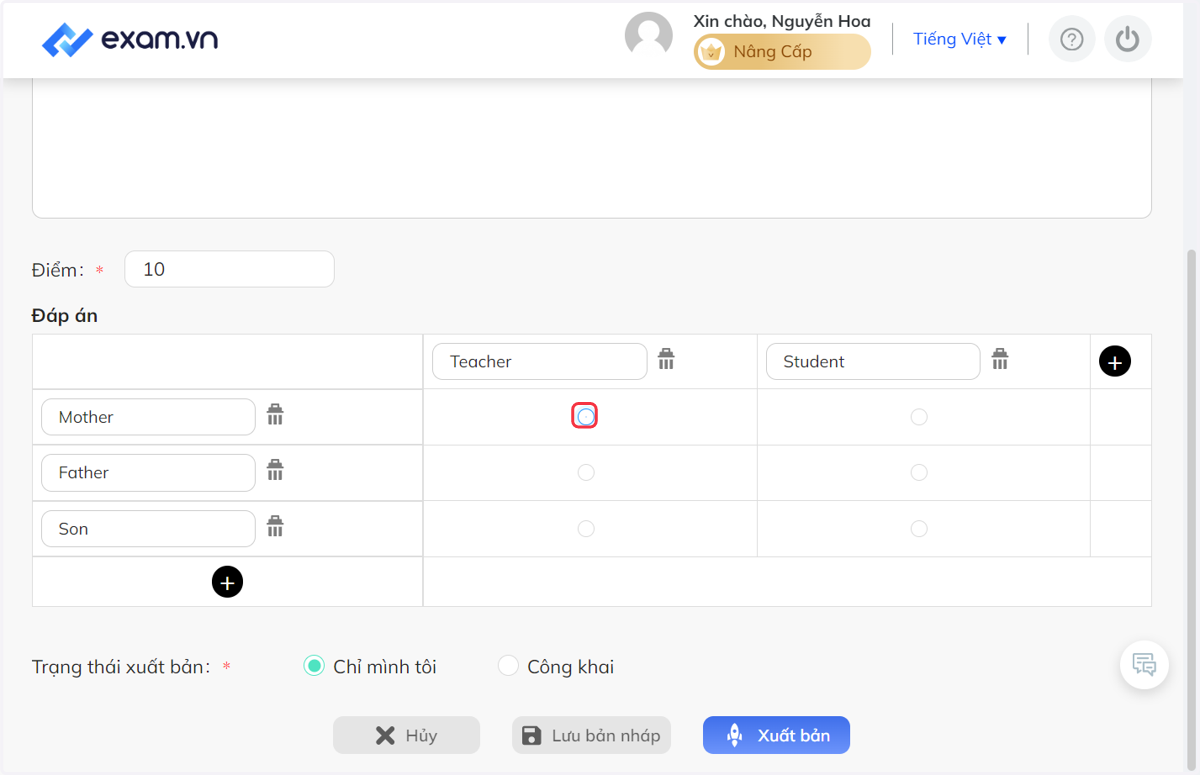The image size is (1200, 775).
Task: Delete the Teacher column with trash icon
Action: [x=666, y=359]
